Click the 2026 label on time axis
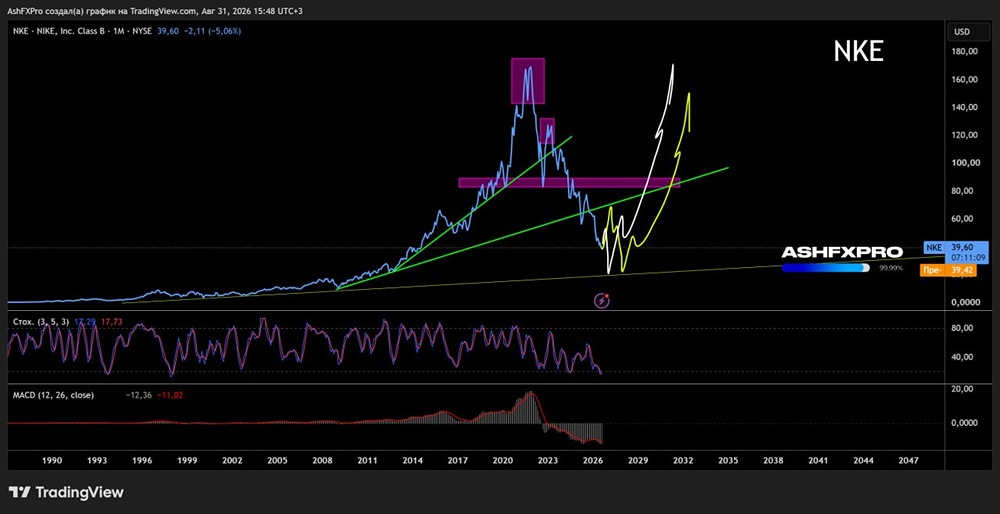The height and width of the screenshot is (514, 1000). [x=593, y=460]
